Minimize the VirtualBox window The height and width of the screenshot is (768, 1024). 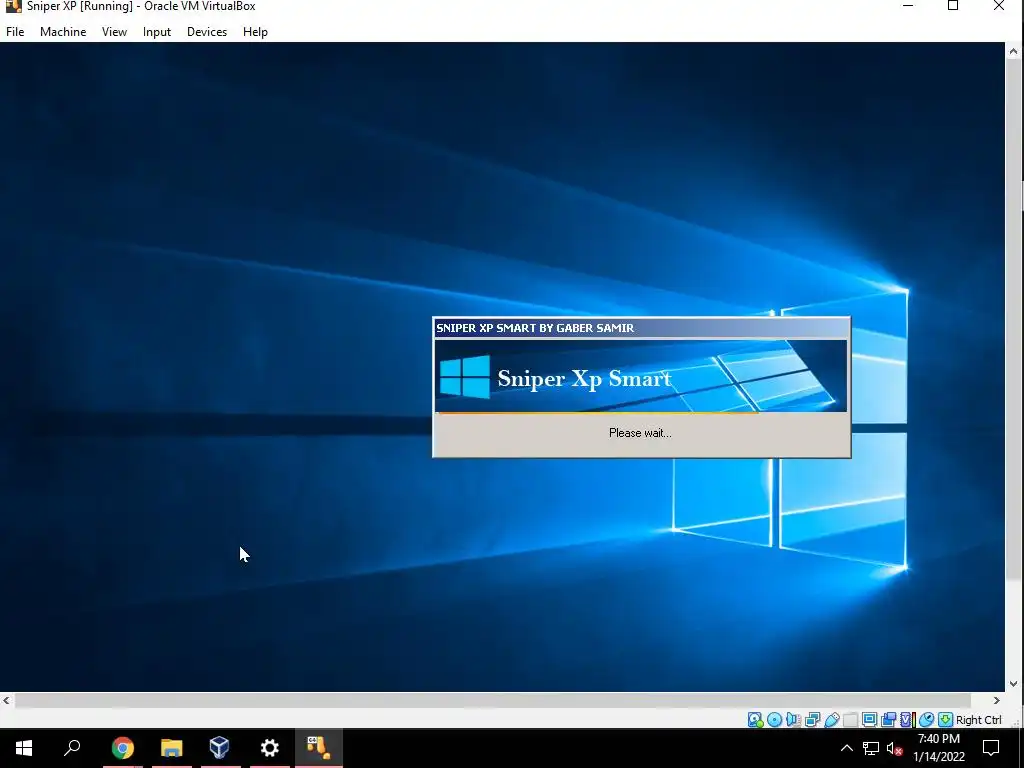click(x=908, y=6)
